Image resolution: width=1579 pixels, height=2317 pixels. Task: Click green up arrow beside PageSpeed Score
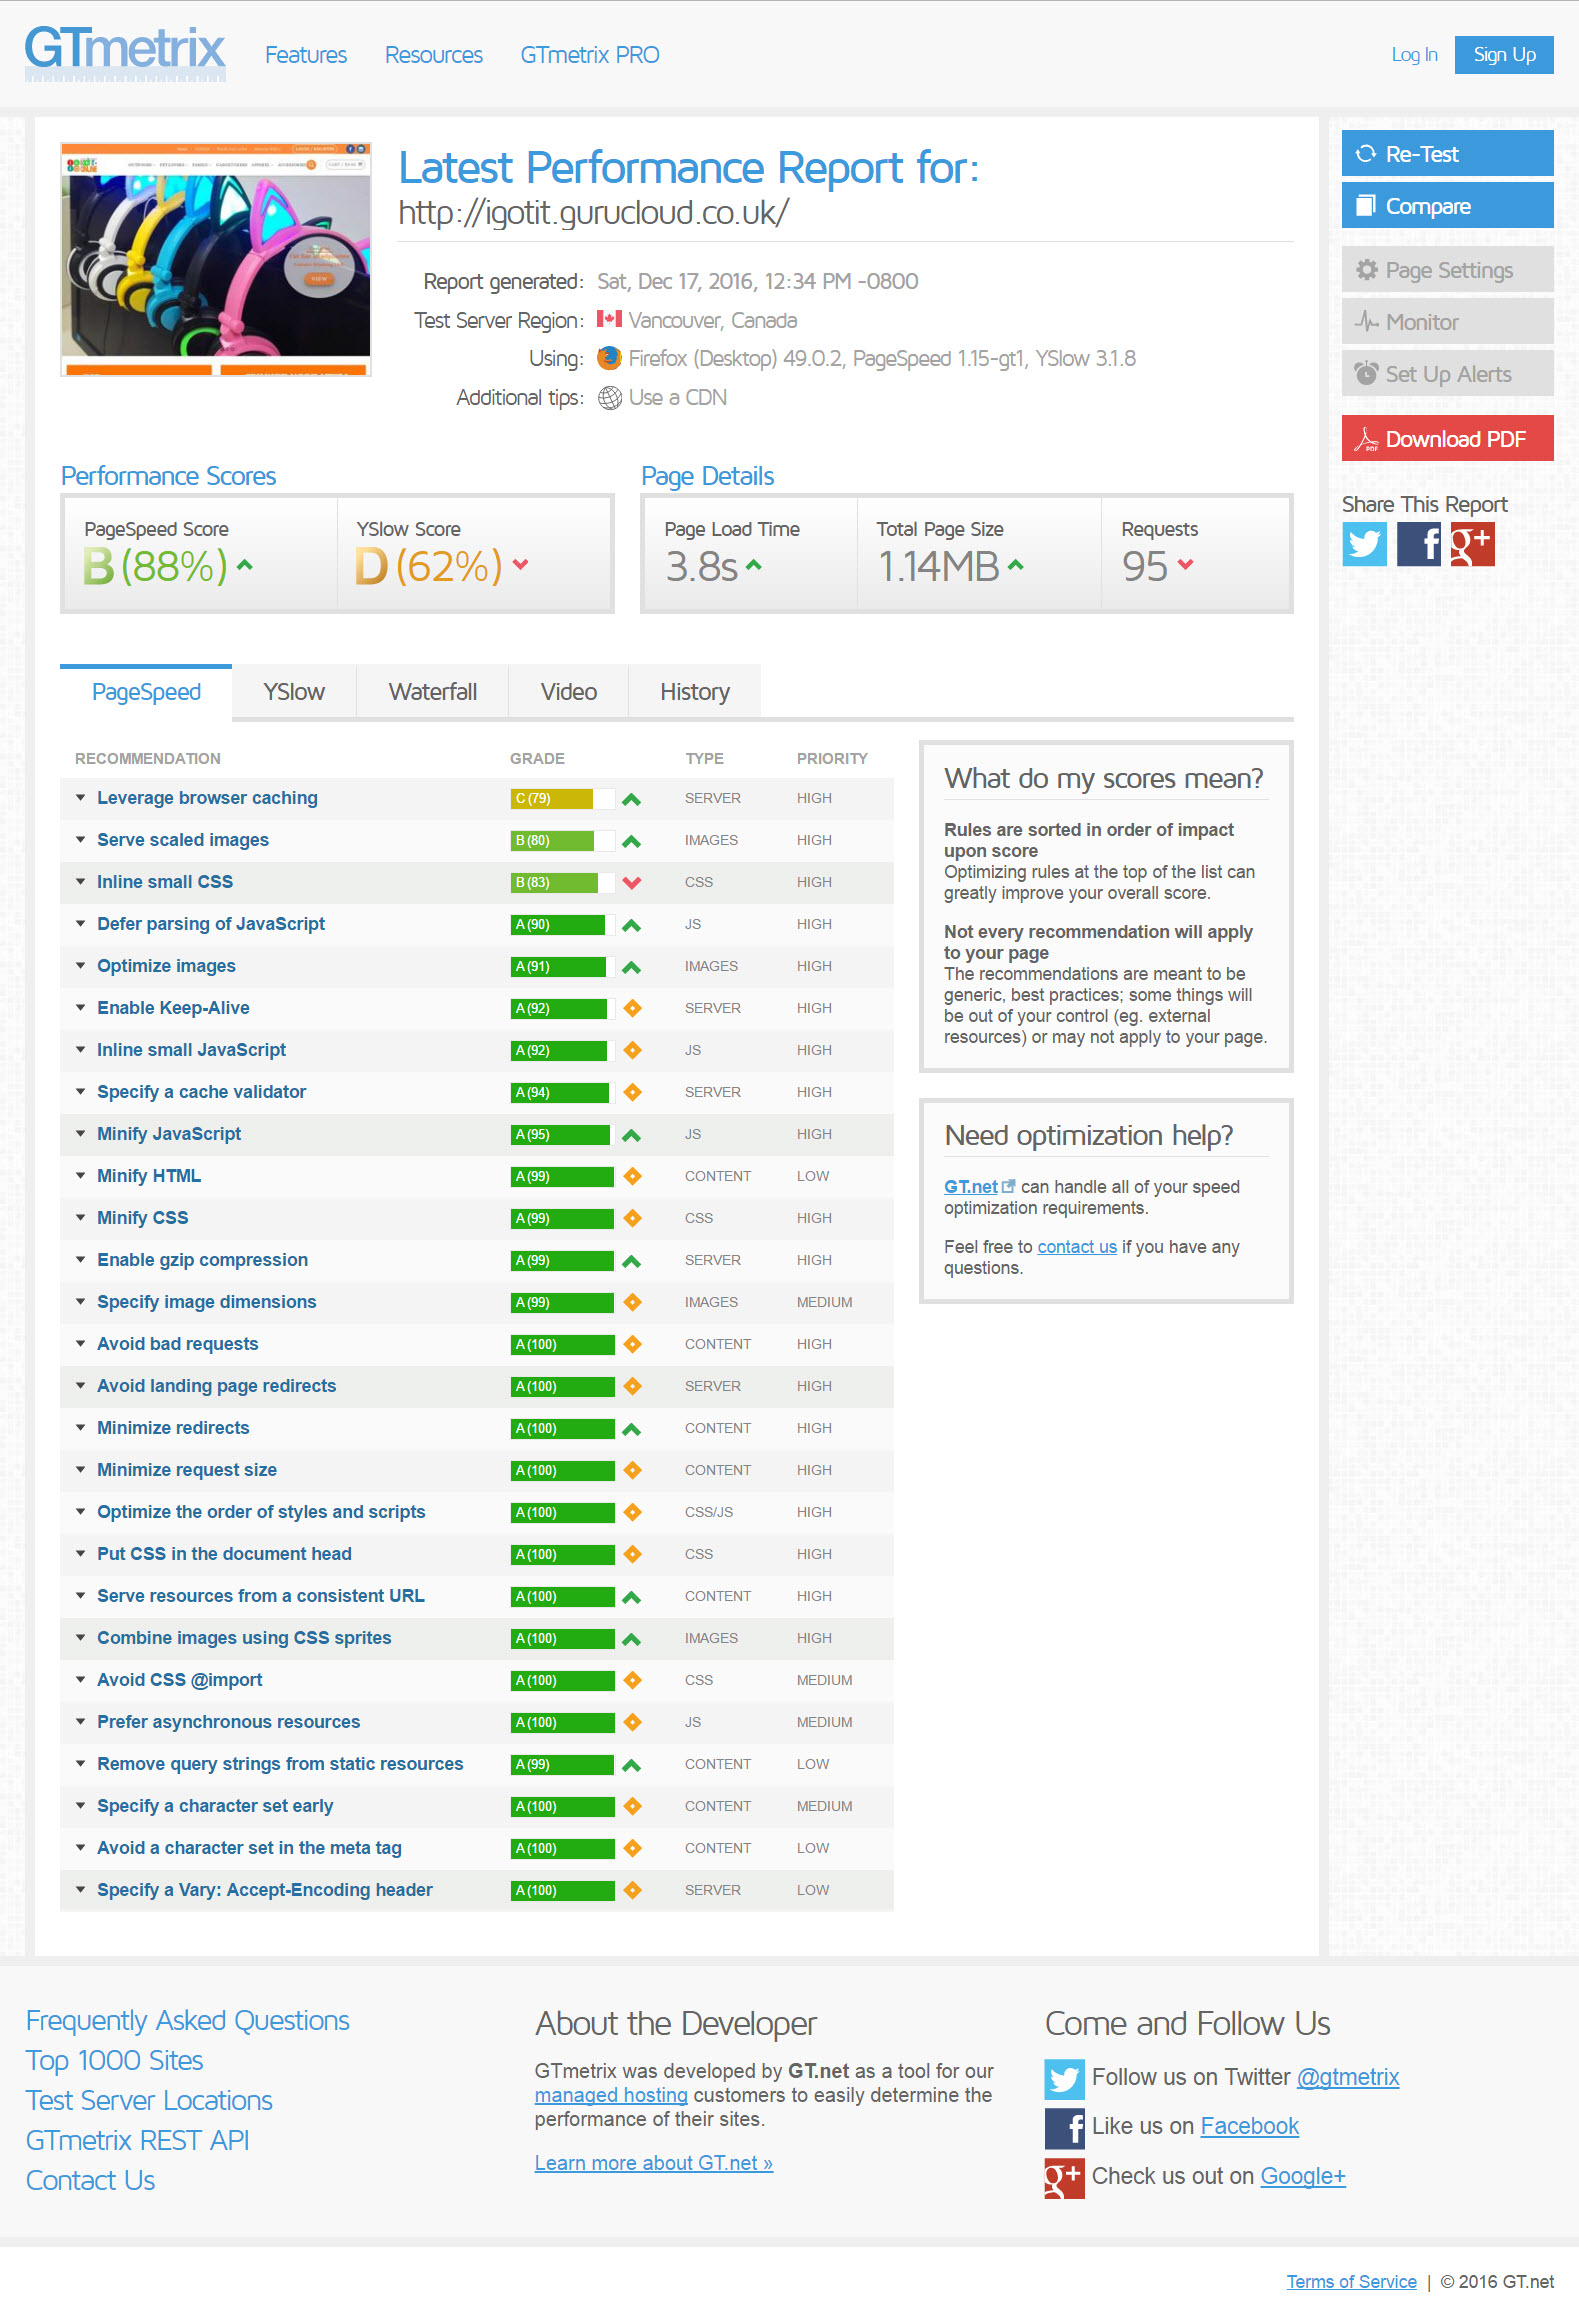(245, 565)
